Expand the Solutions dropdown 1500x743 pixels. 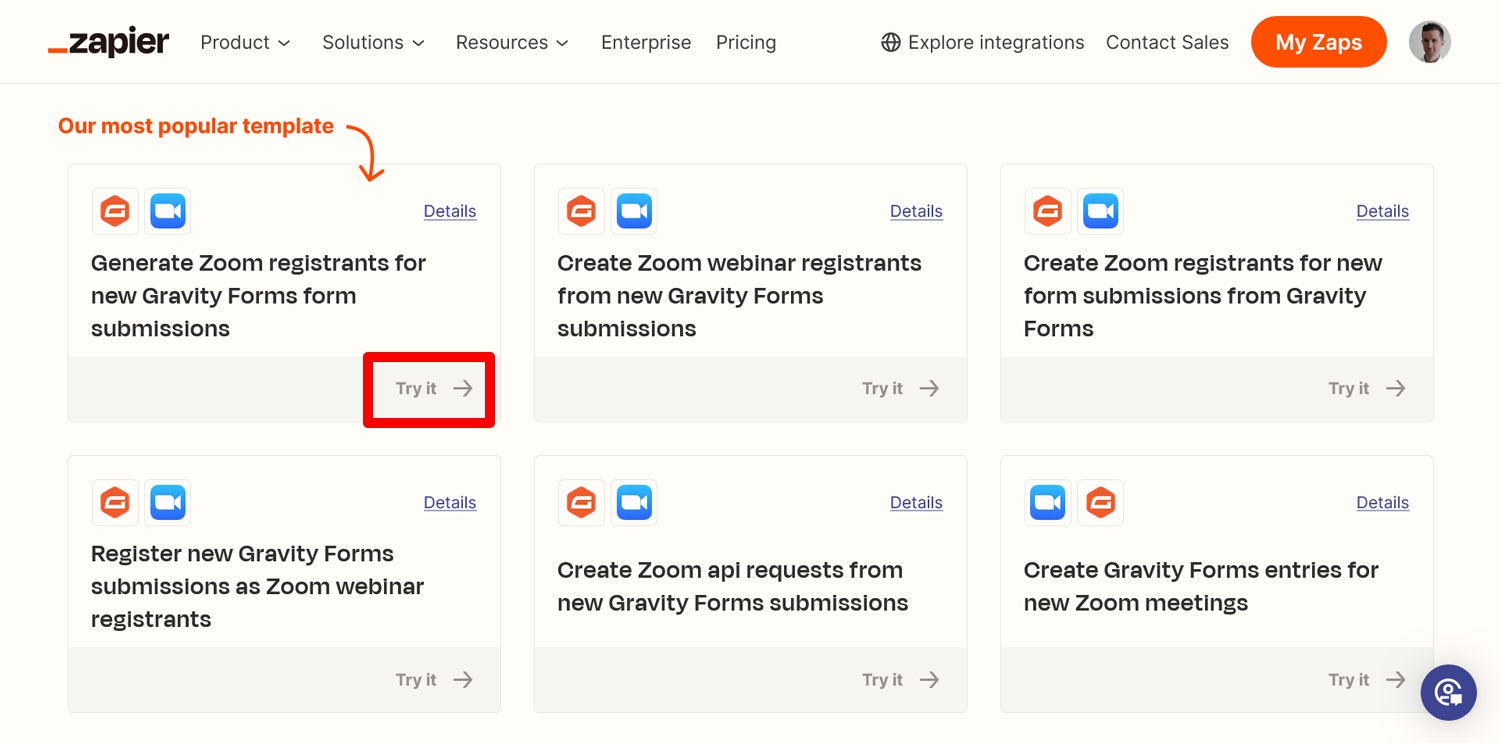click(373, 42)
